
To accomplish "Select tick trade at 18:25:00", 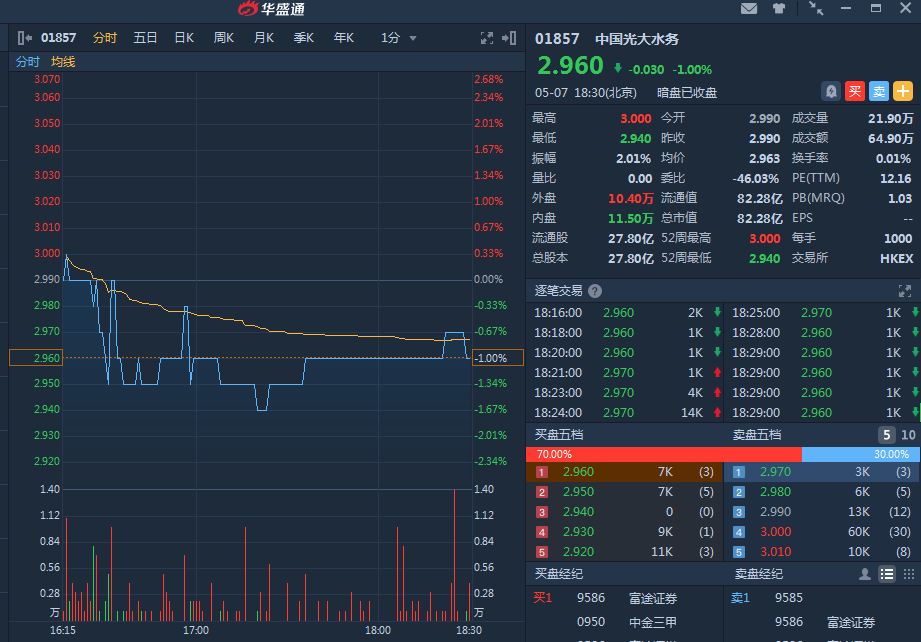I will pos(823,312).
